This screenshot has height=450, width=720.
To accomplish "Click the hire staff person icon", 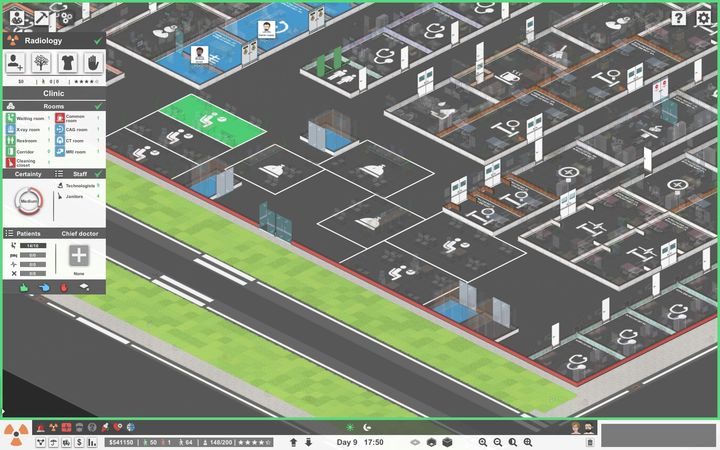I will 17,62.
